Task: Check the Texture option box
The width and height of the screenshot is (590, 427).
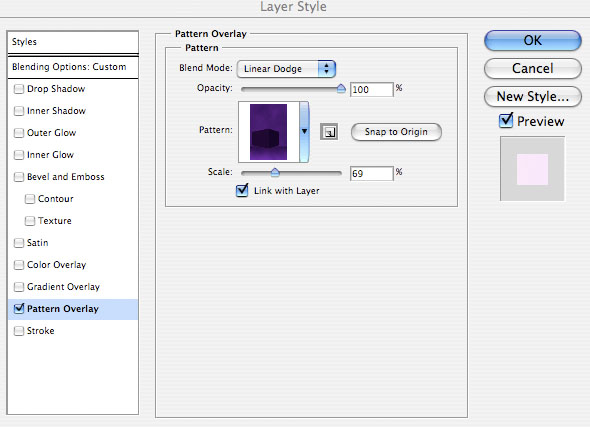Action: pyautogui.click(x=29, y=221)
